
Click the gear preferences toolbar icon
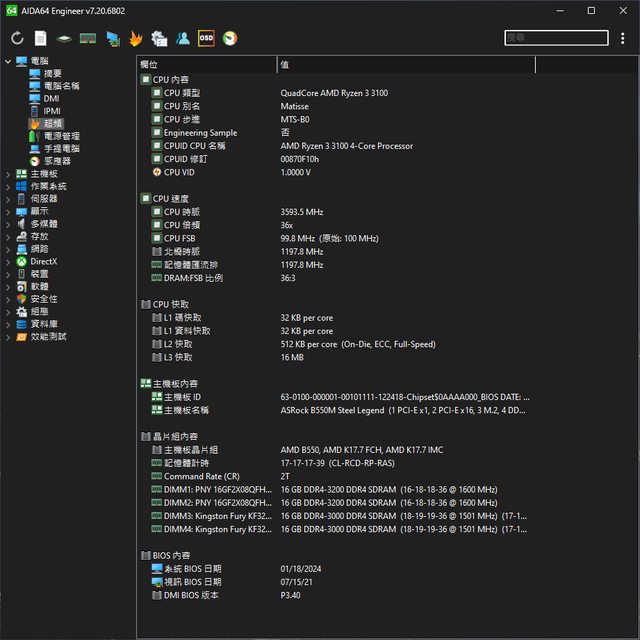point(160,38)
